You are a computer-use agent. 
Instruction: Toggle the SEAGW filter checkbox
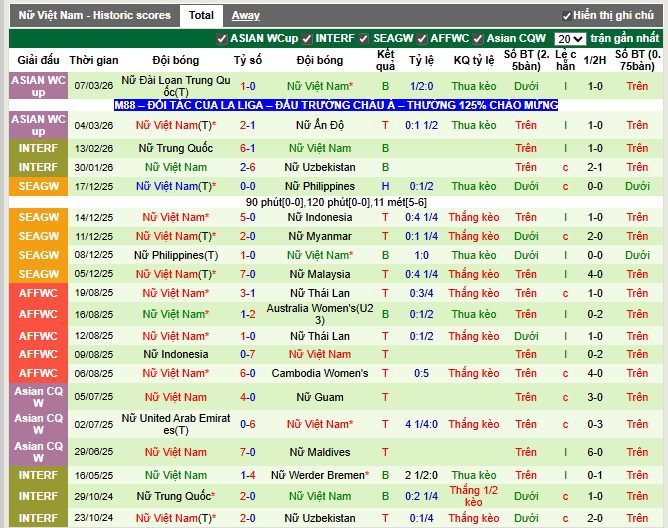click(x=366, y=39)
